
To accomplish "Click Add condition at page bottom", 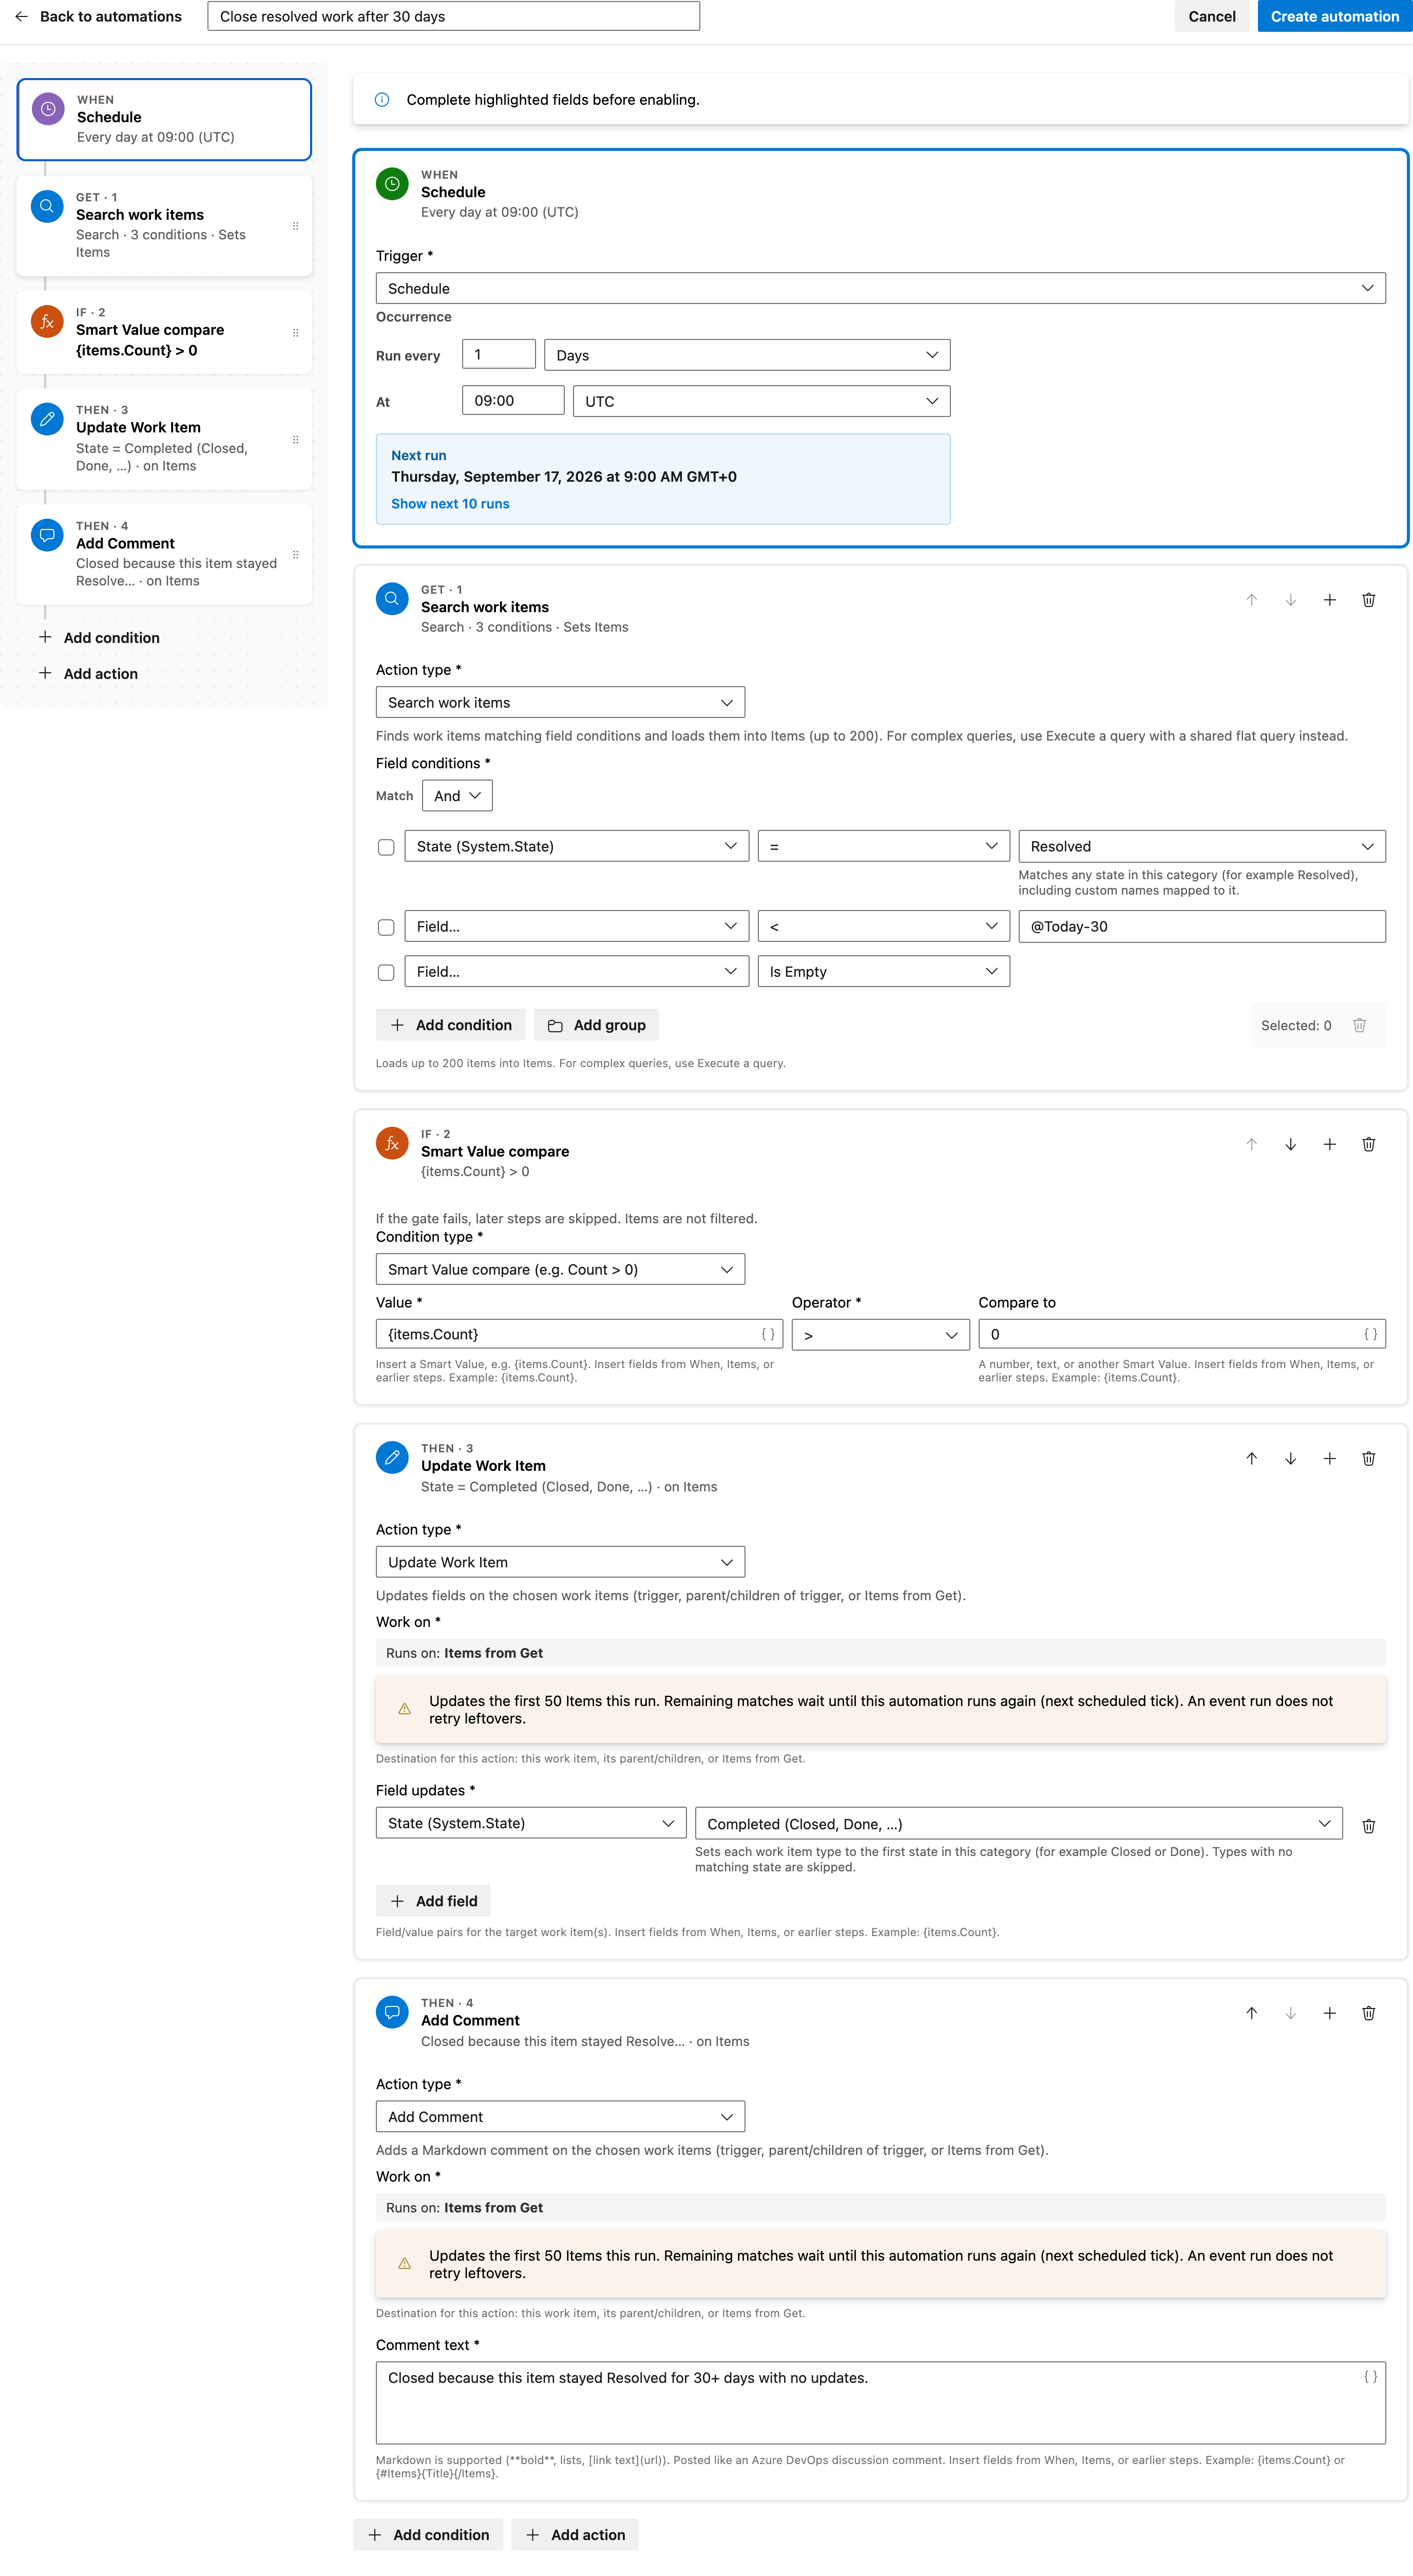I will click(x=429, y=2534).
